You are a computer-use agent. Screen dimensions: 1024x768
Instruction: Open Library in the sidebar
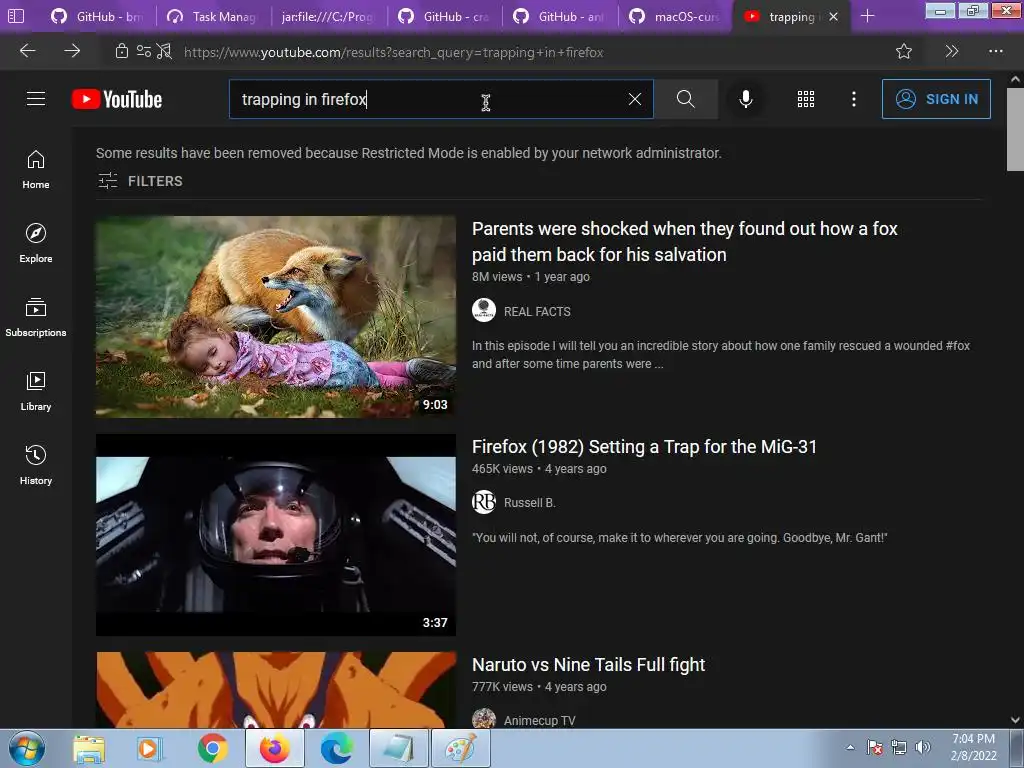(x=36, y=391)
